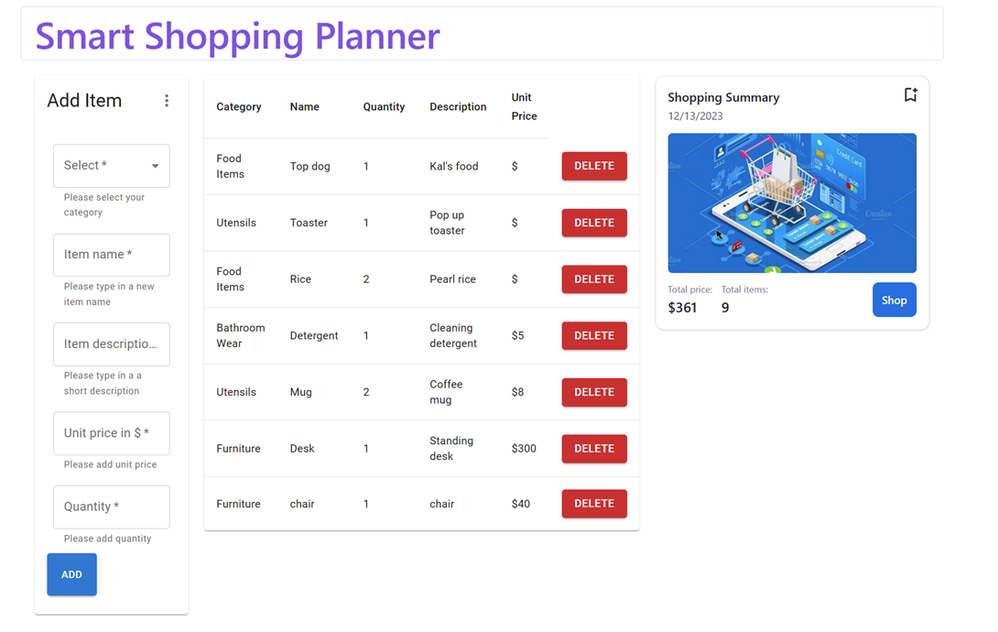Delete the Mug row
This screenshot has width=998, height=632.
pyautogui.click(x=594, y=392)
